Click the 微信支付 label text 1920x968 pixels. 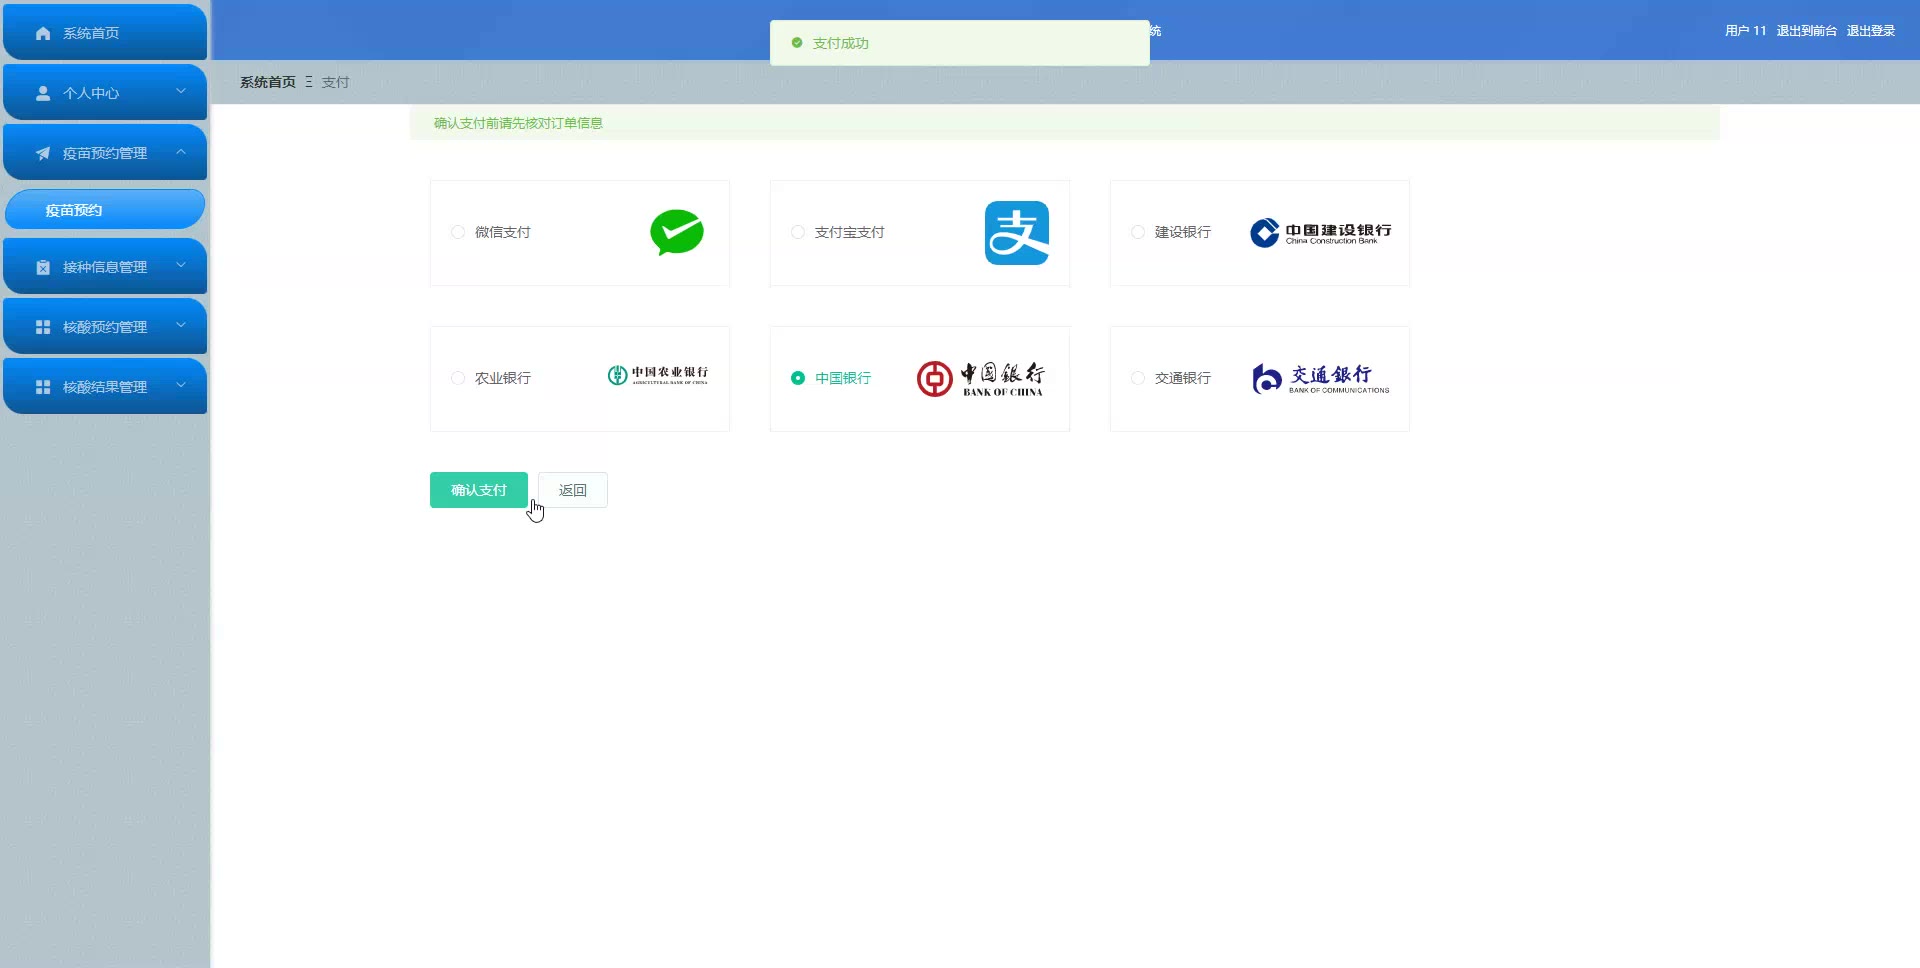point(503,232)
